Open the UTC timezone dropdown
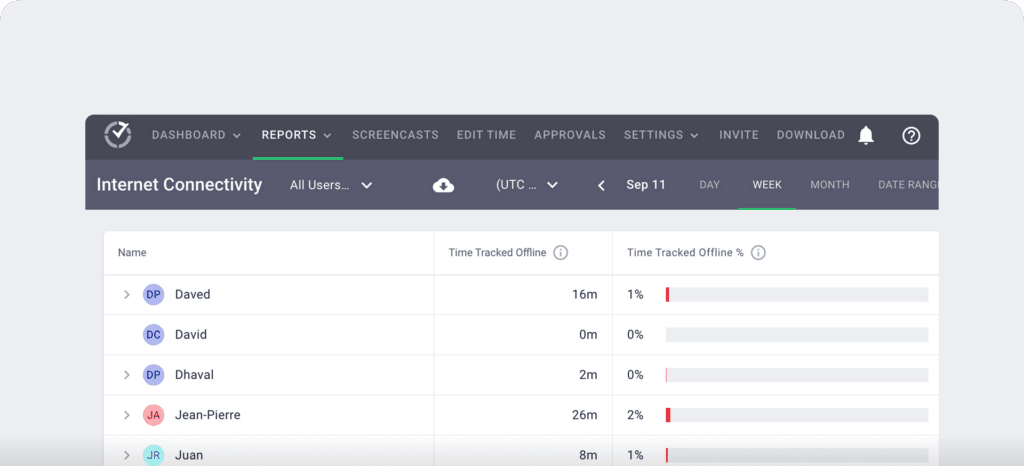1024x466 pixels. [527, 185]
